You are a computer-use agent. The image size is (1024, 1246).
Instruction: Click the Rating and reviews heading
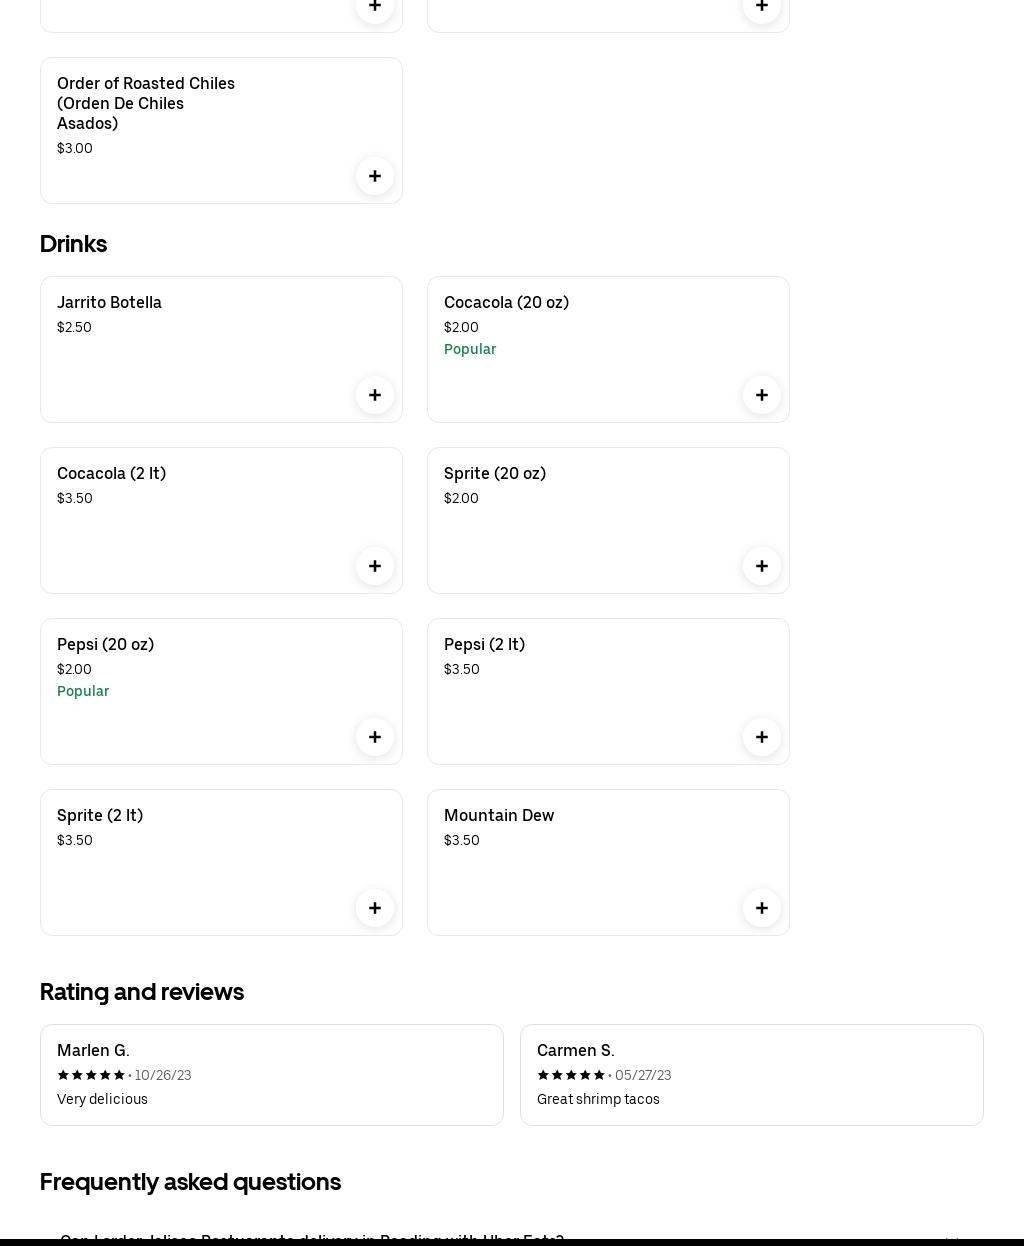[x=142, y=992]
